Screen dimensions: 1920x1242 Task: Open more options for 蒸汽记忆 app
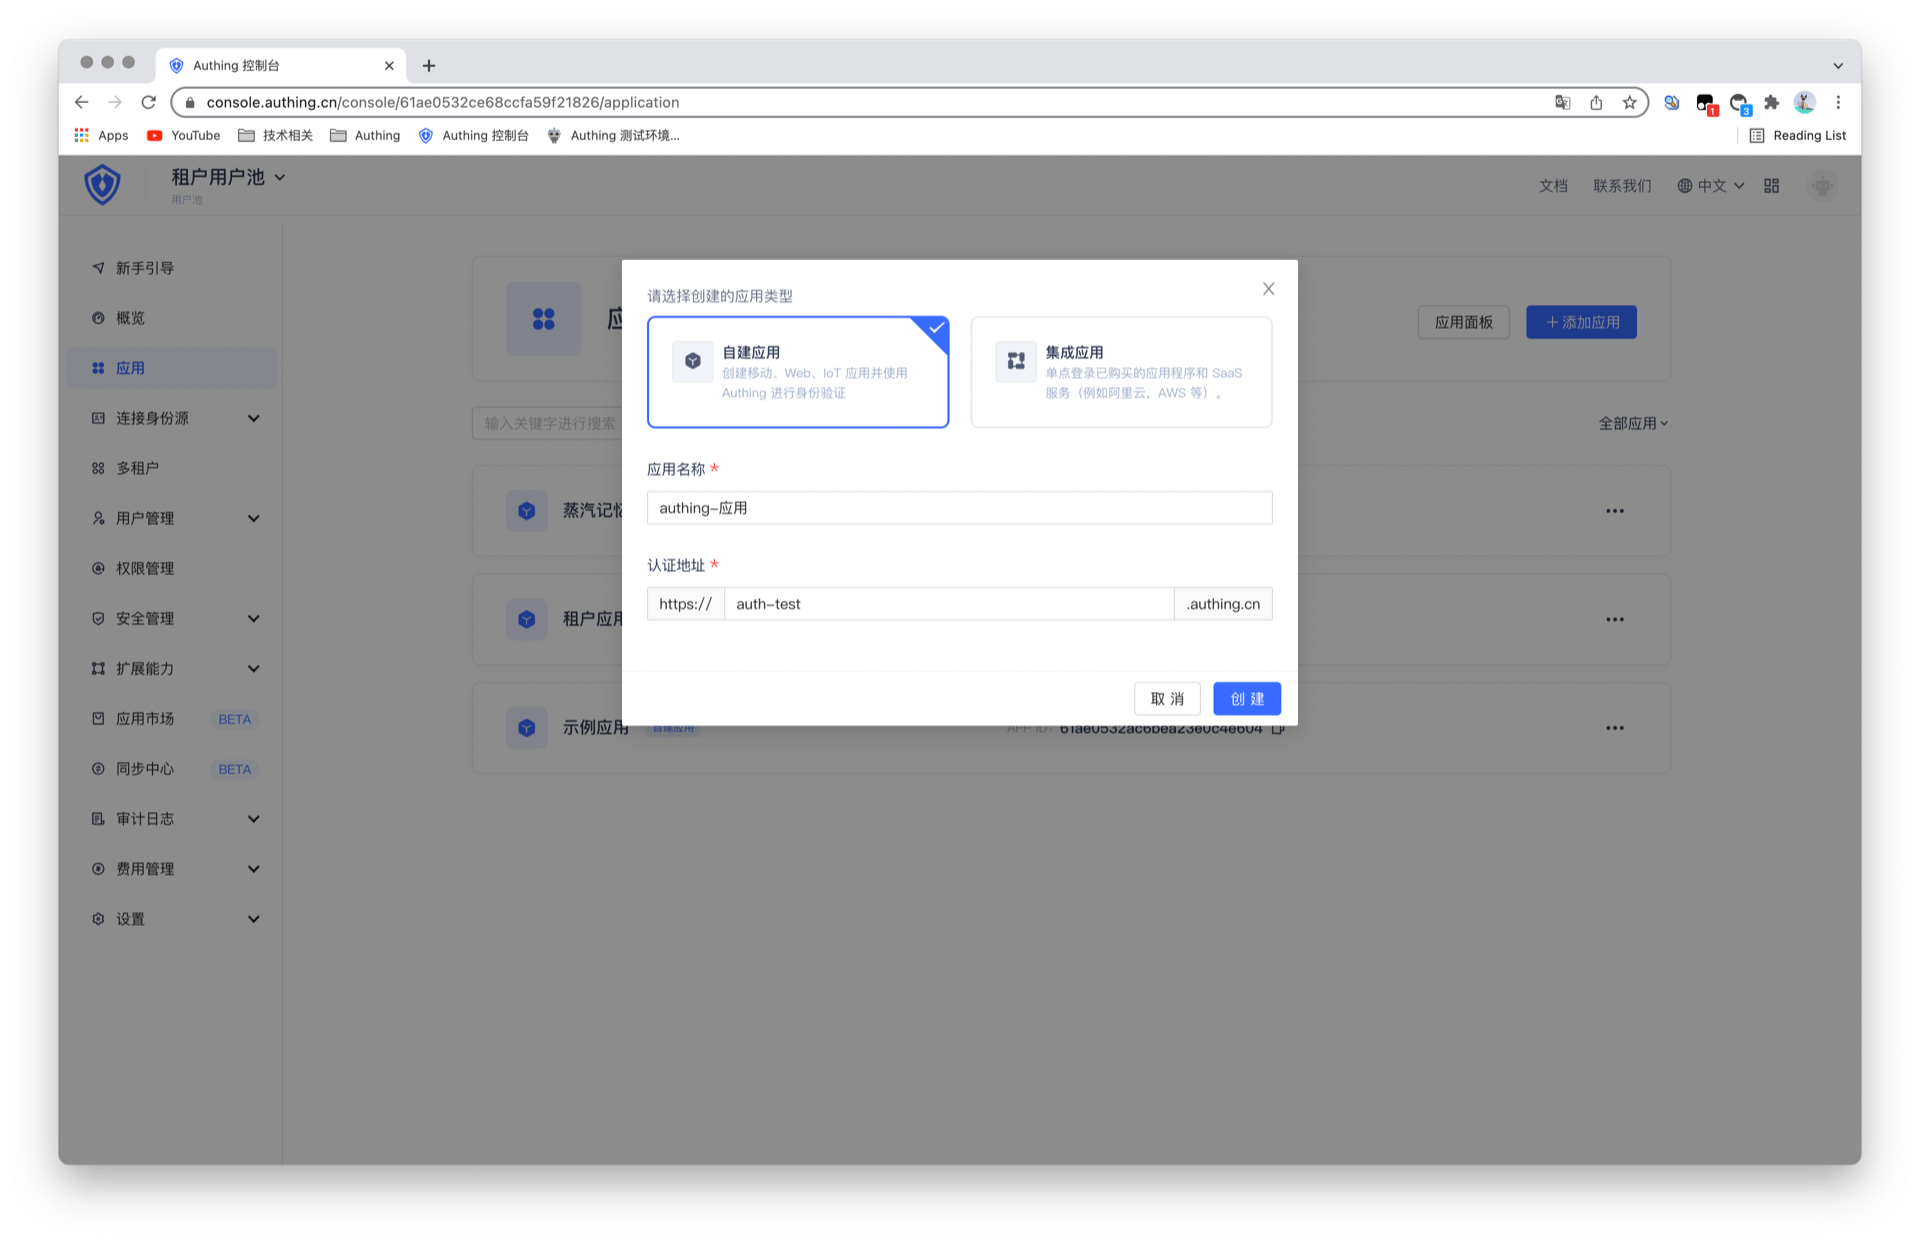coord(1614,511)
